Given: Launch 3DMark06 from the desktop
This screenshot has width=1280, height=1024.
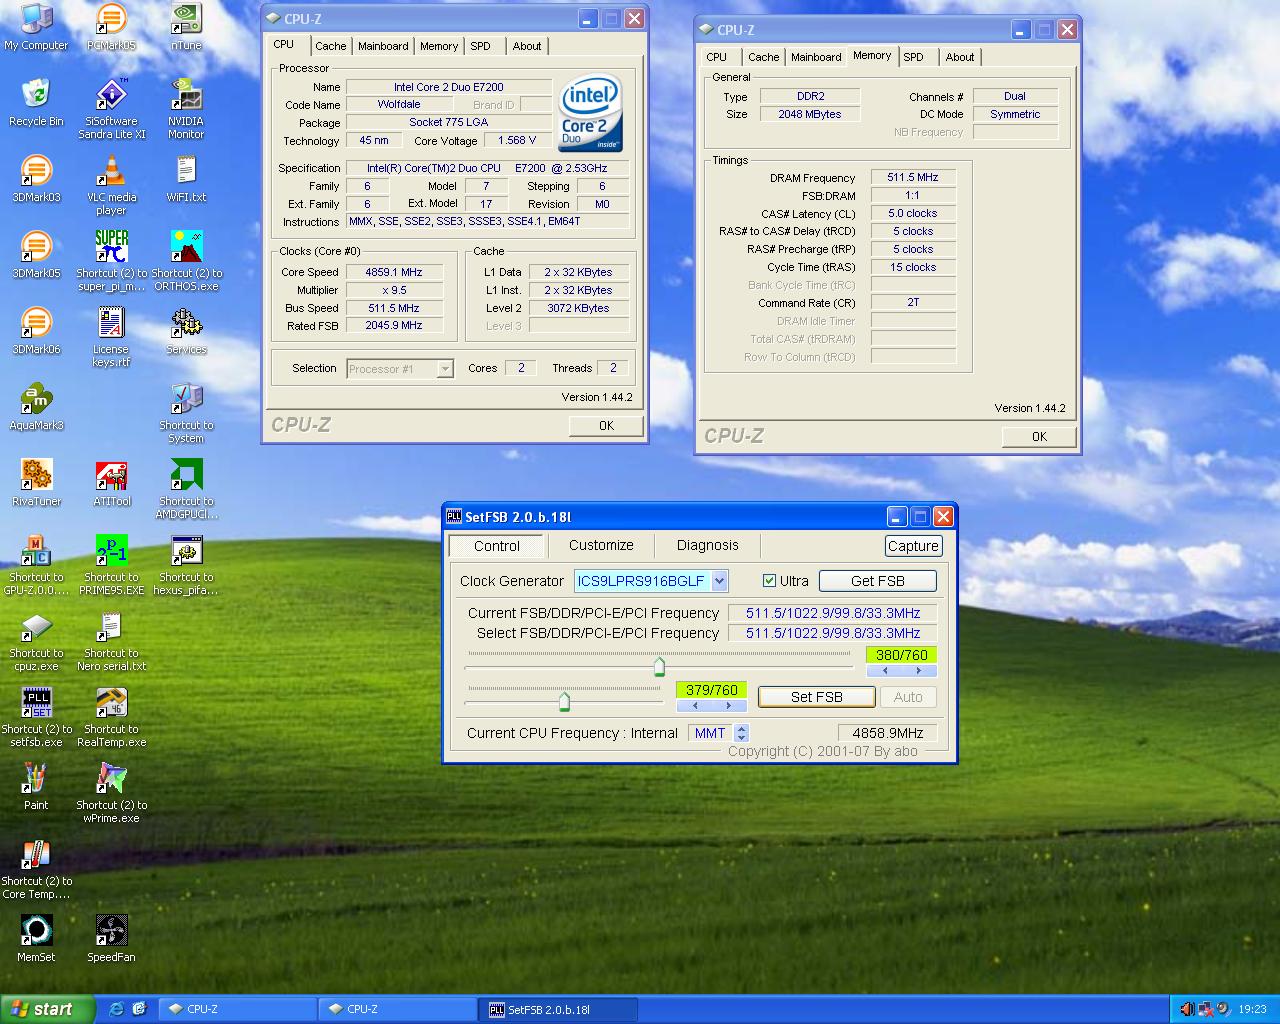Looking at the screenshot, I should [x=36, y=331].
